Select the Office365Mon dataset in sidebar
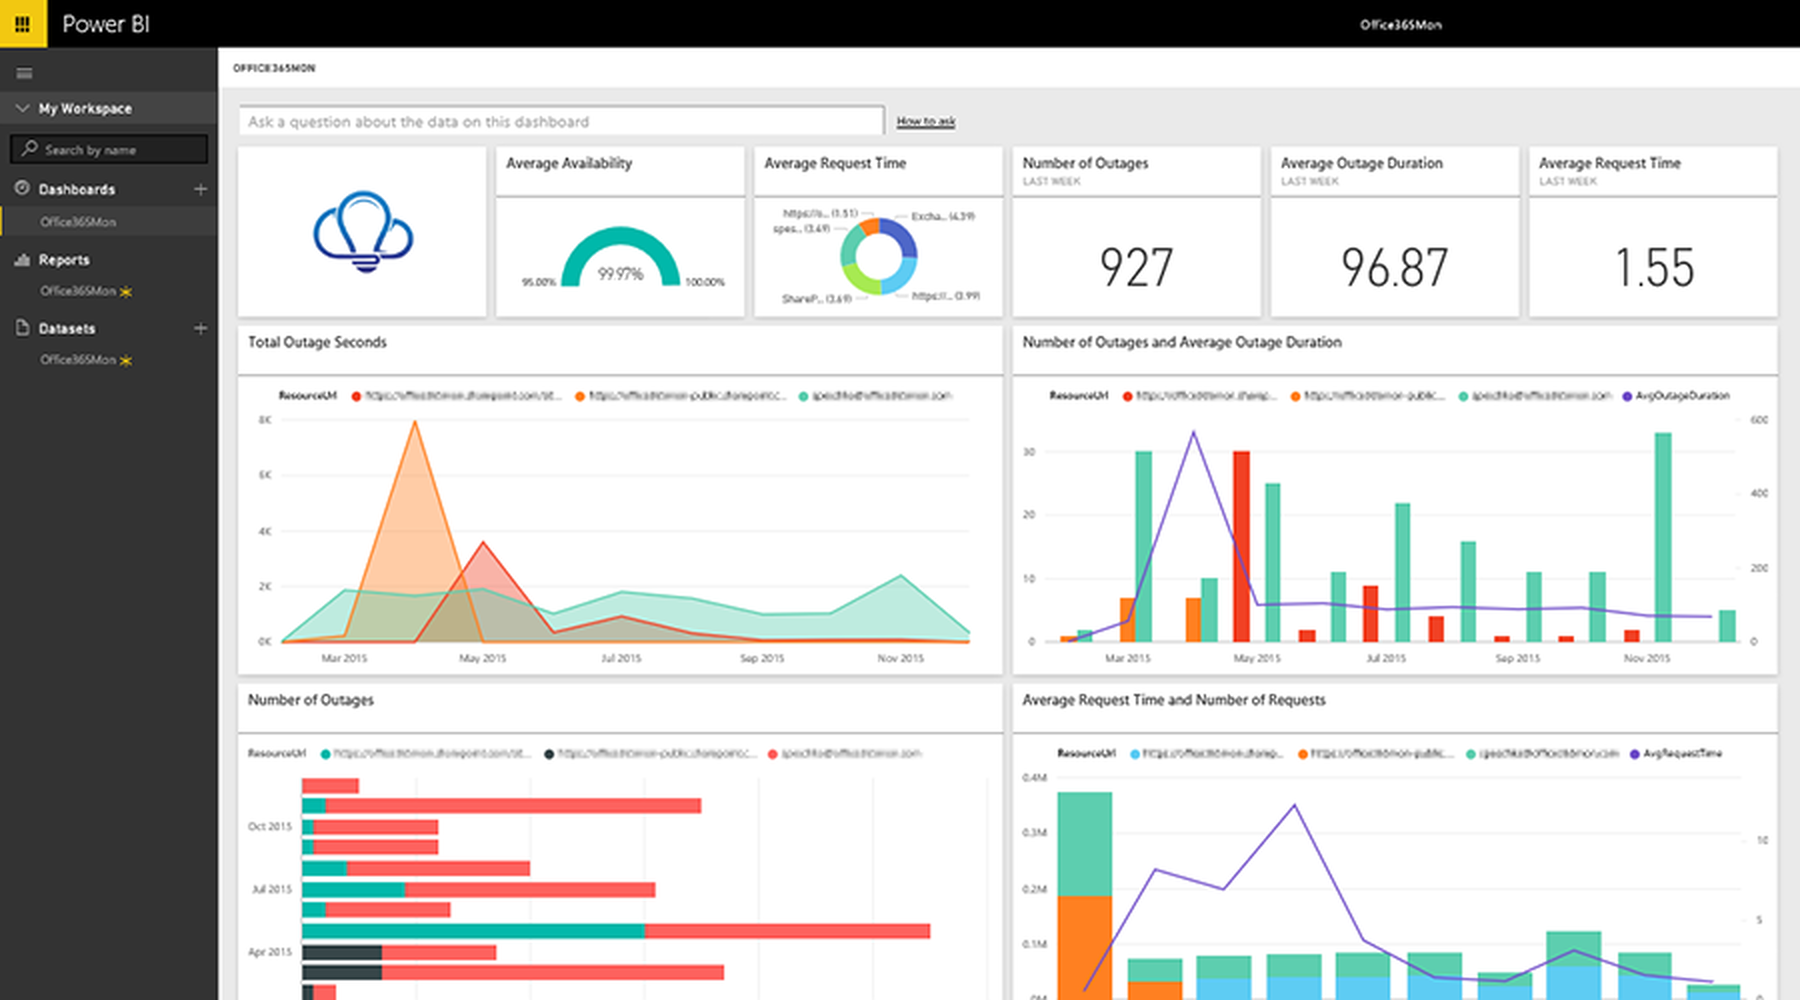The image size is (1800, 1000). (78, 360)
